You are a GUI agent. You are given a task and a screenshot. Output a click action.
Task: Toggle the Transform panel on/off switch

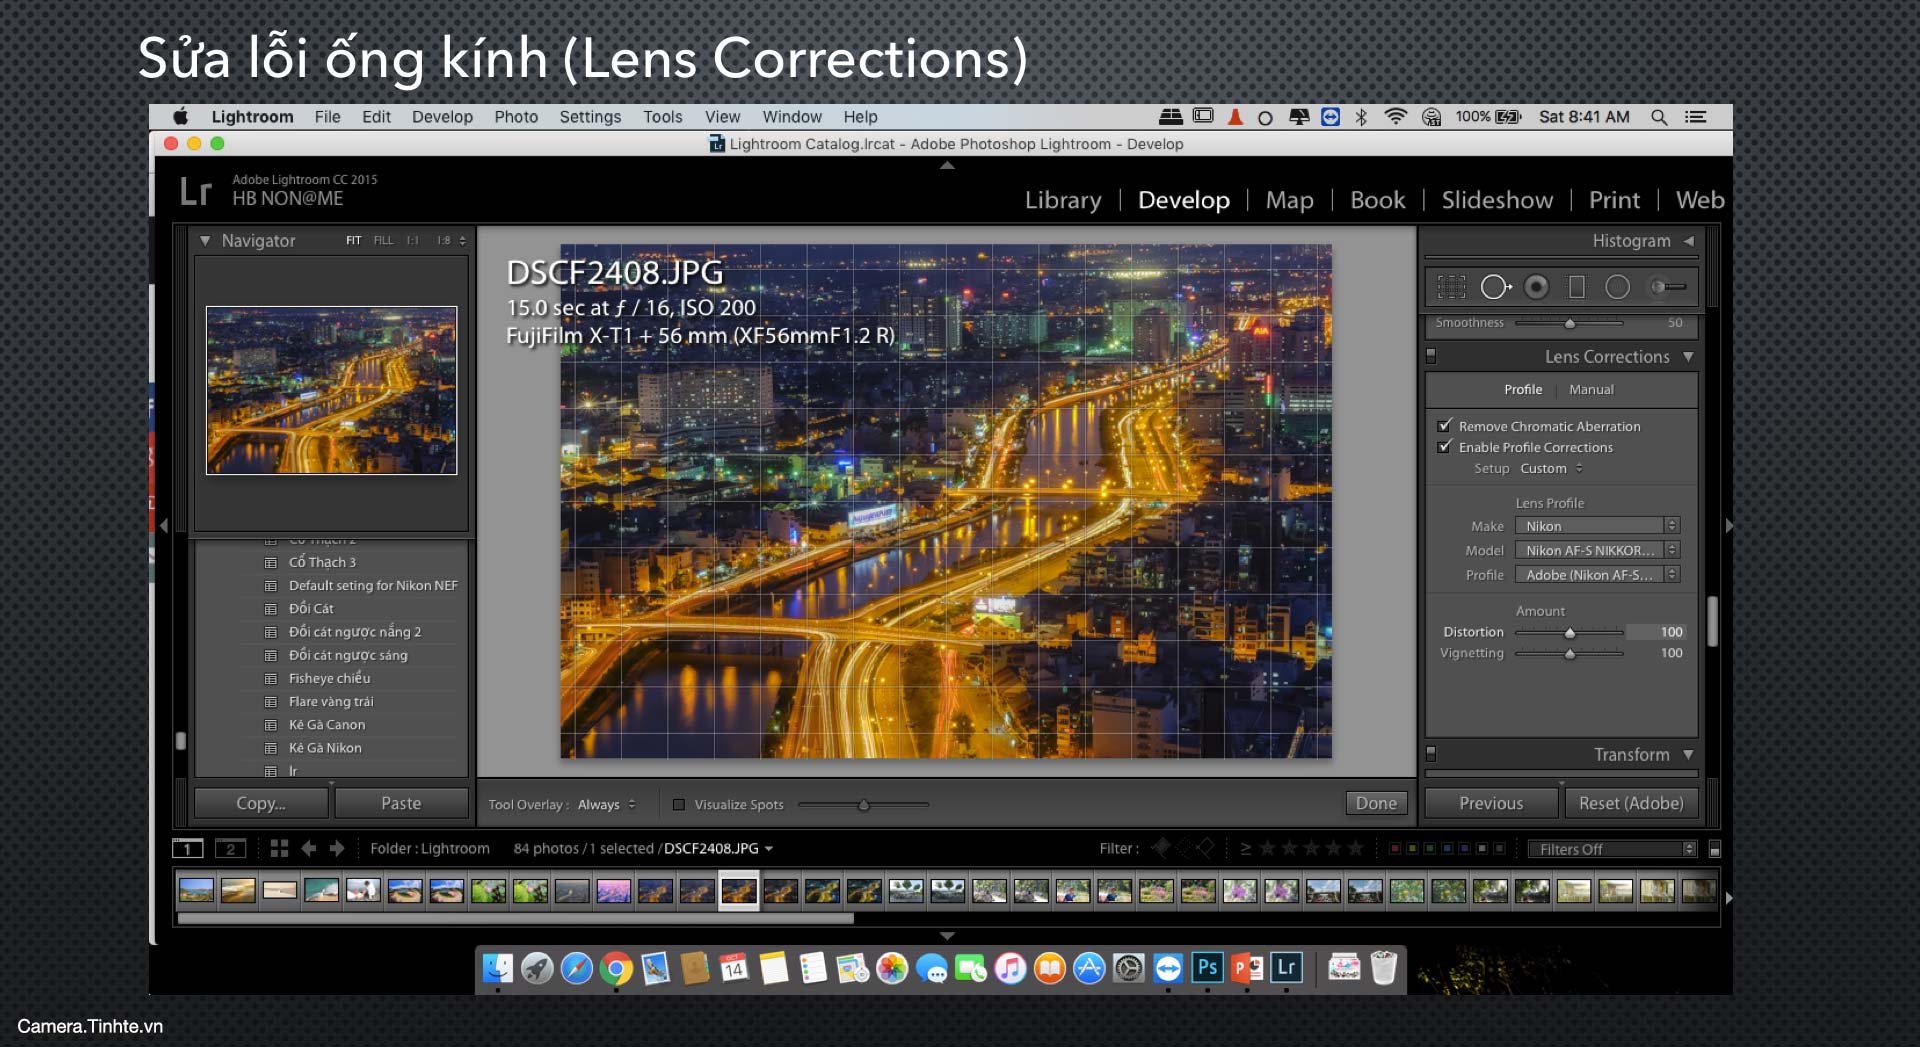(x=1431, y=754)
